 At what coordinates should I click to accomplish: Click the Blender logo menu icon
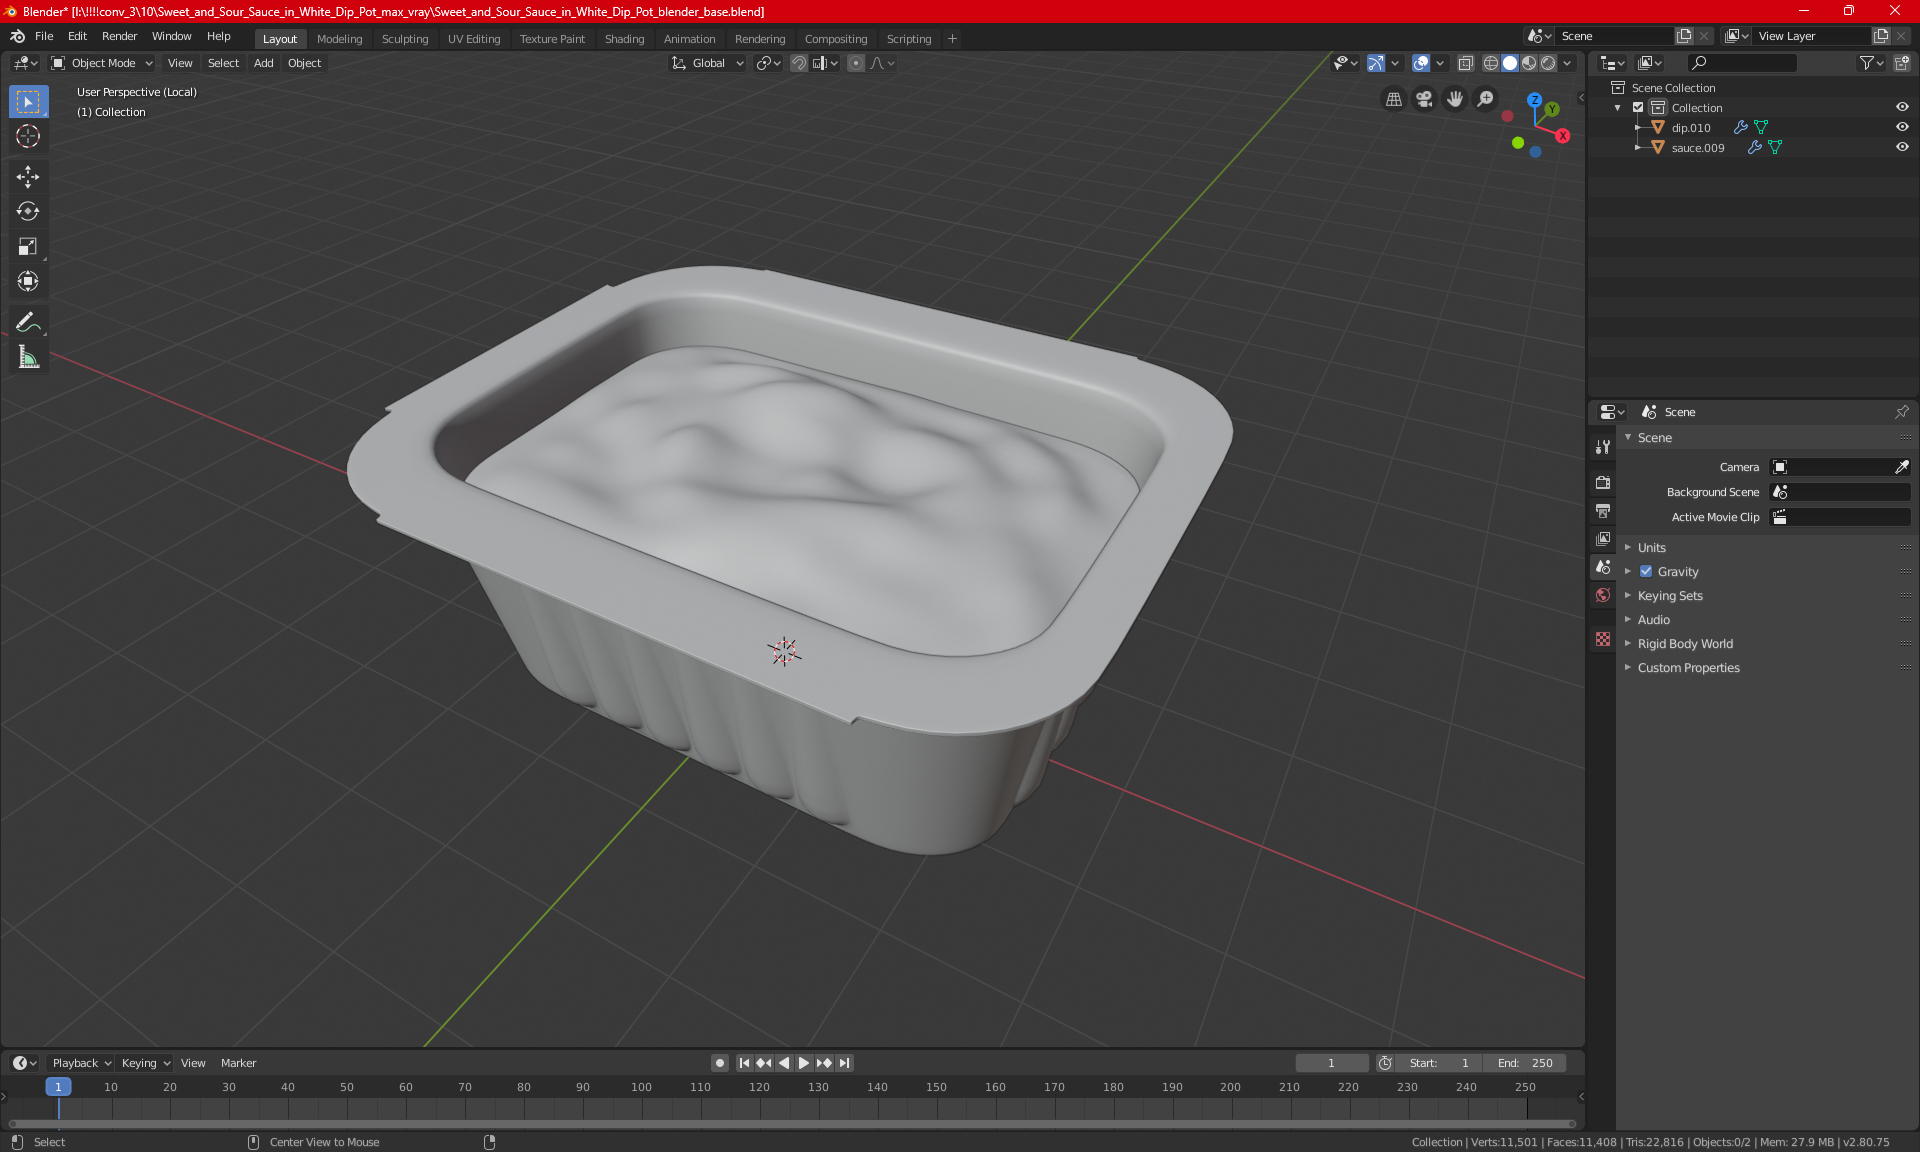point(17,36)
